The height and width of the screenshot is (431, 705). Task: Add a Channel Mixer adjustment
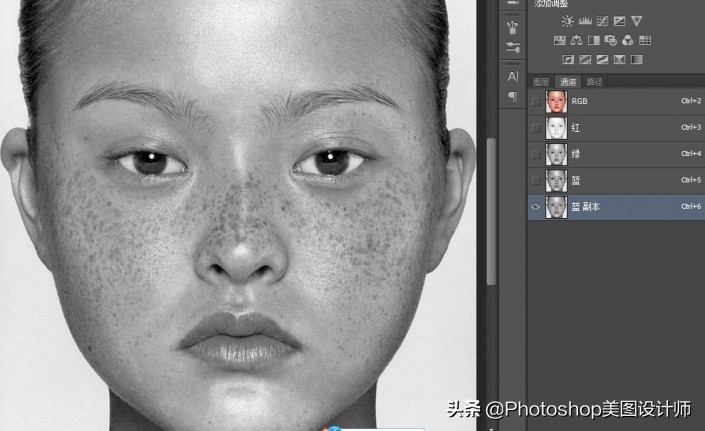(628, 40)
